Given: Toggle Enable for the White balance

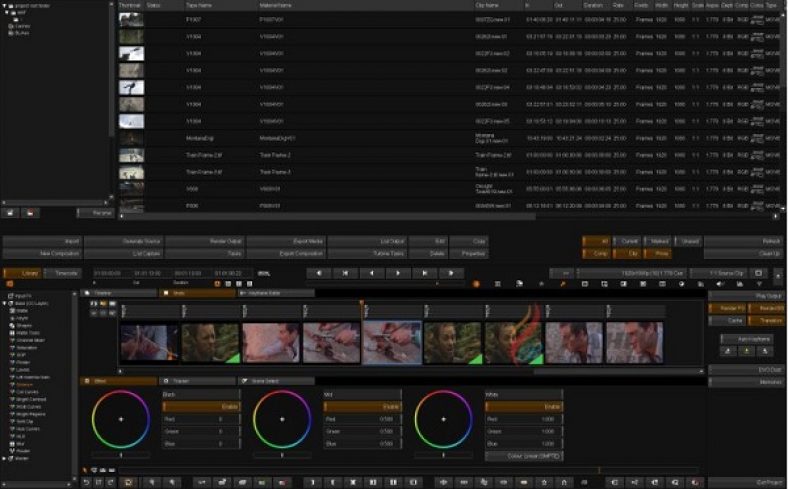Looking at the screenshot, I should pos(523,406).
